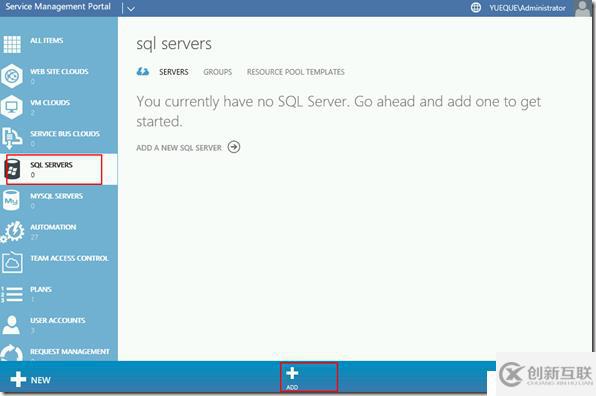Expand the portal header dropdown chevron
596x396 pixels.
pos(131,8)
